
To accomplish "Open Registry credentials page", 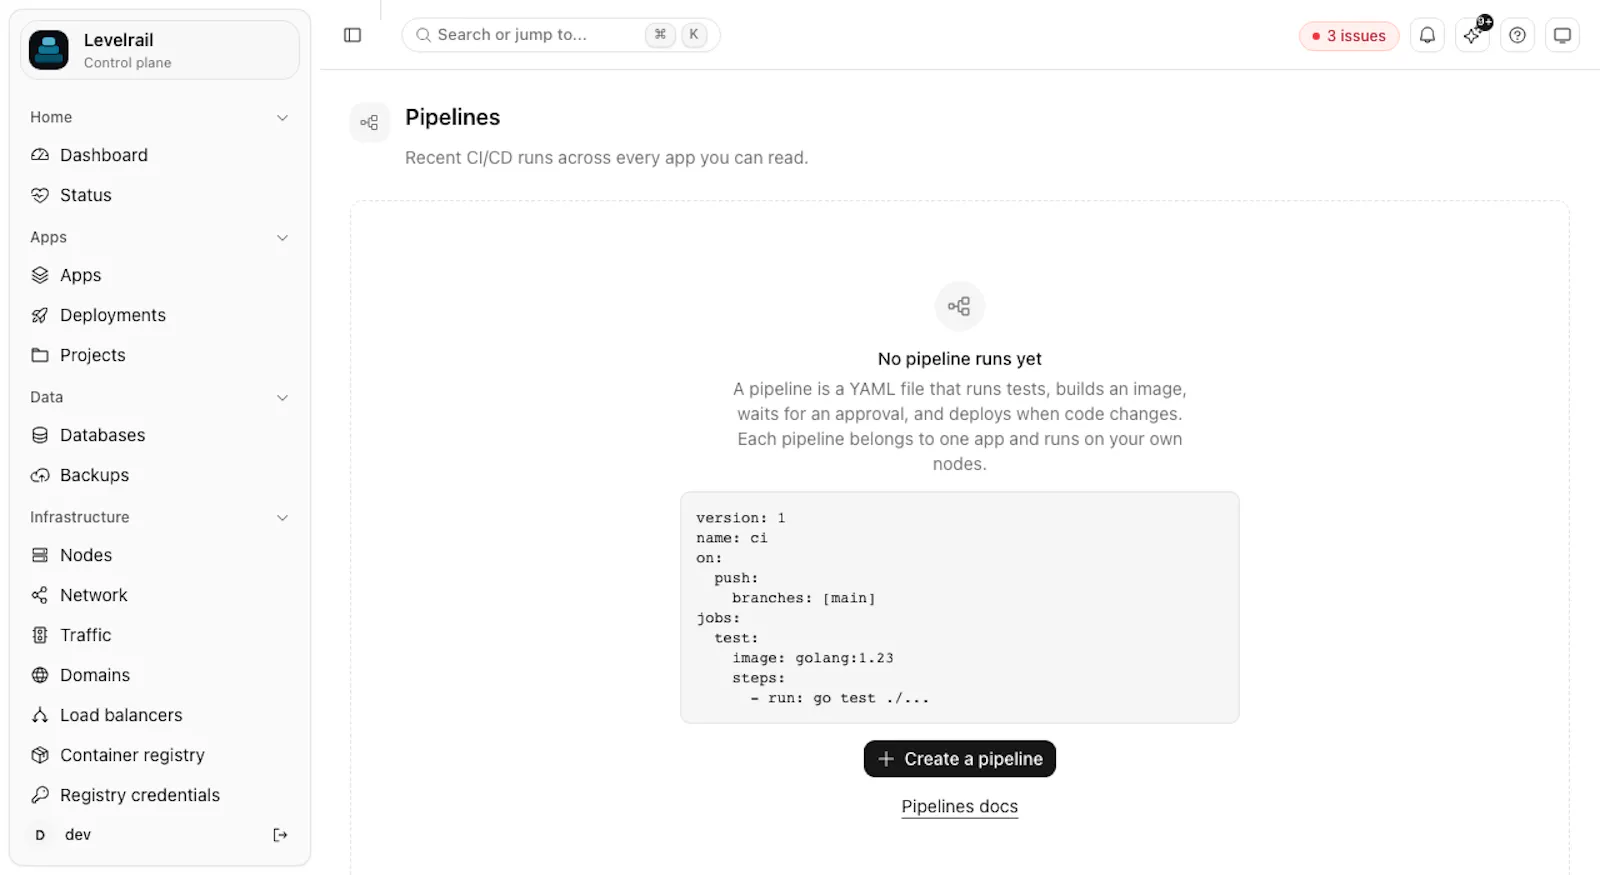I will click(160, 795).
